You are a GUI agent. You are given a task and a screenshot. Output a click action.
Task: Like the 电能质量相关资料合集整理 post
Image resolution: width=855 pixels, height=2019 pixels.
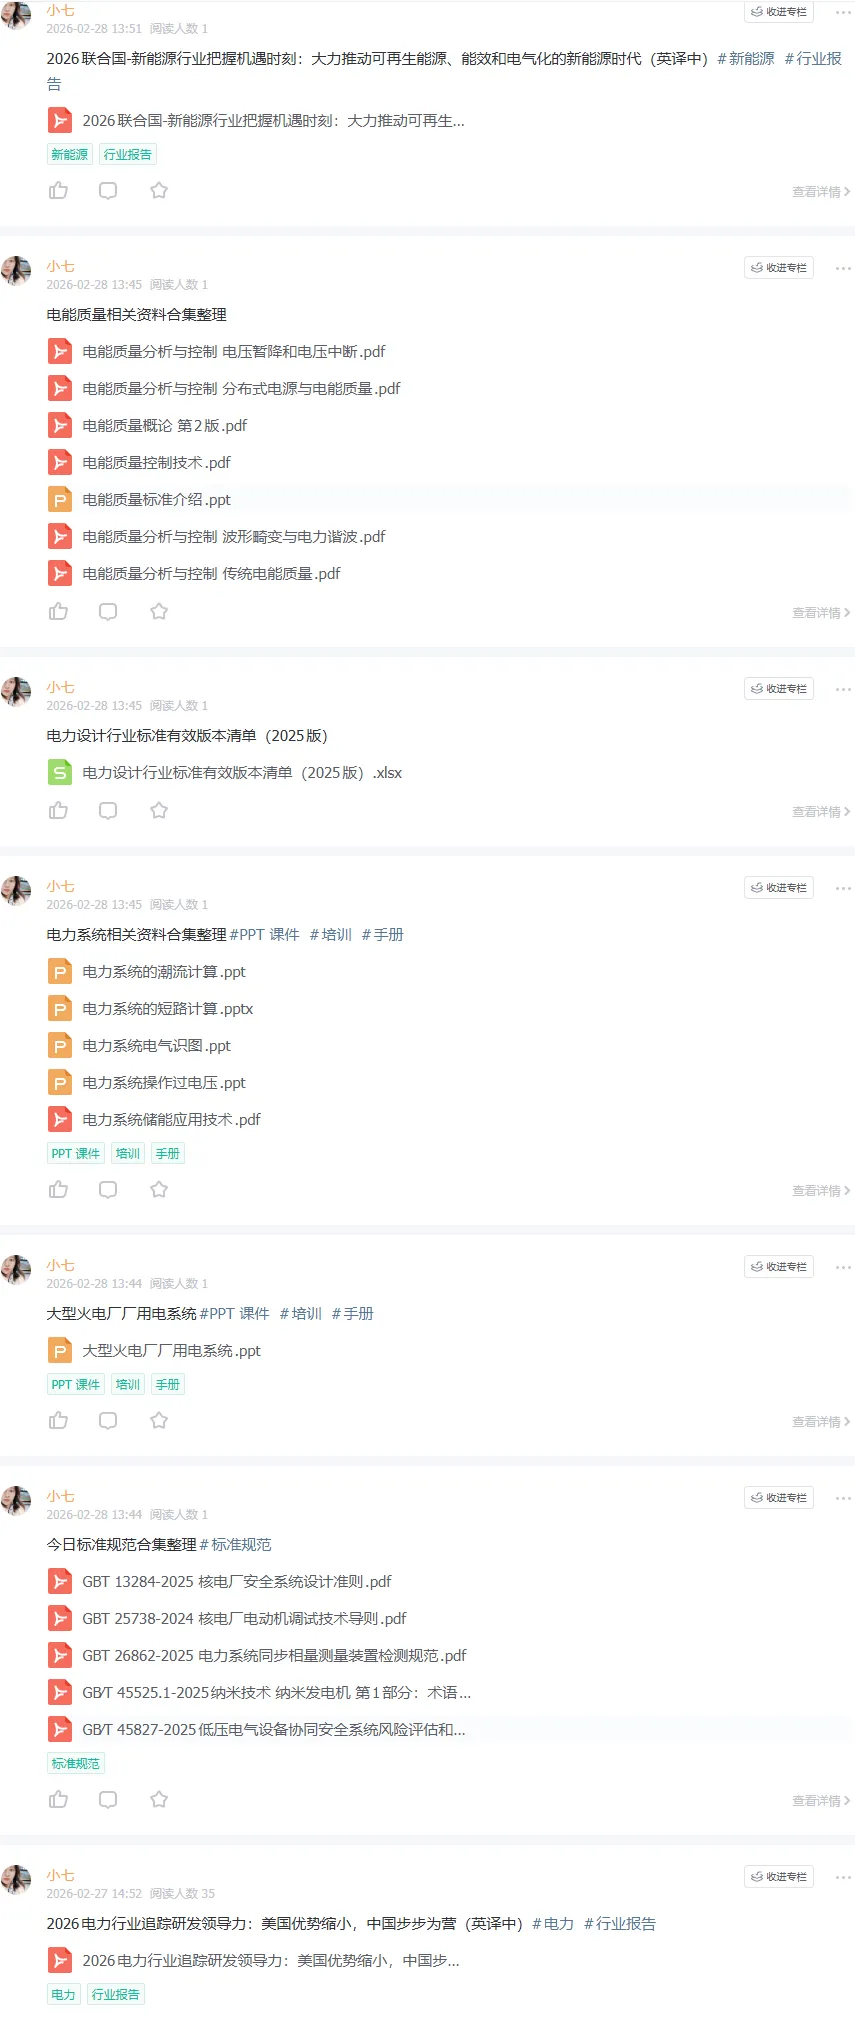pyautogui.click(x=58, y=611)
